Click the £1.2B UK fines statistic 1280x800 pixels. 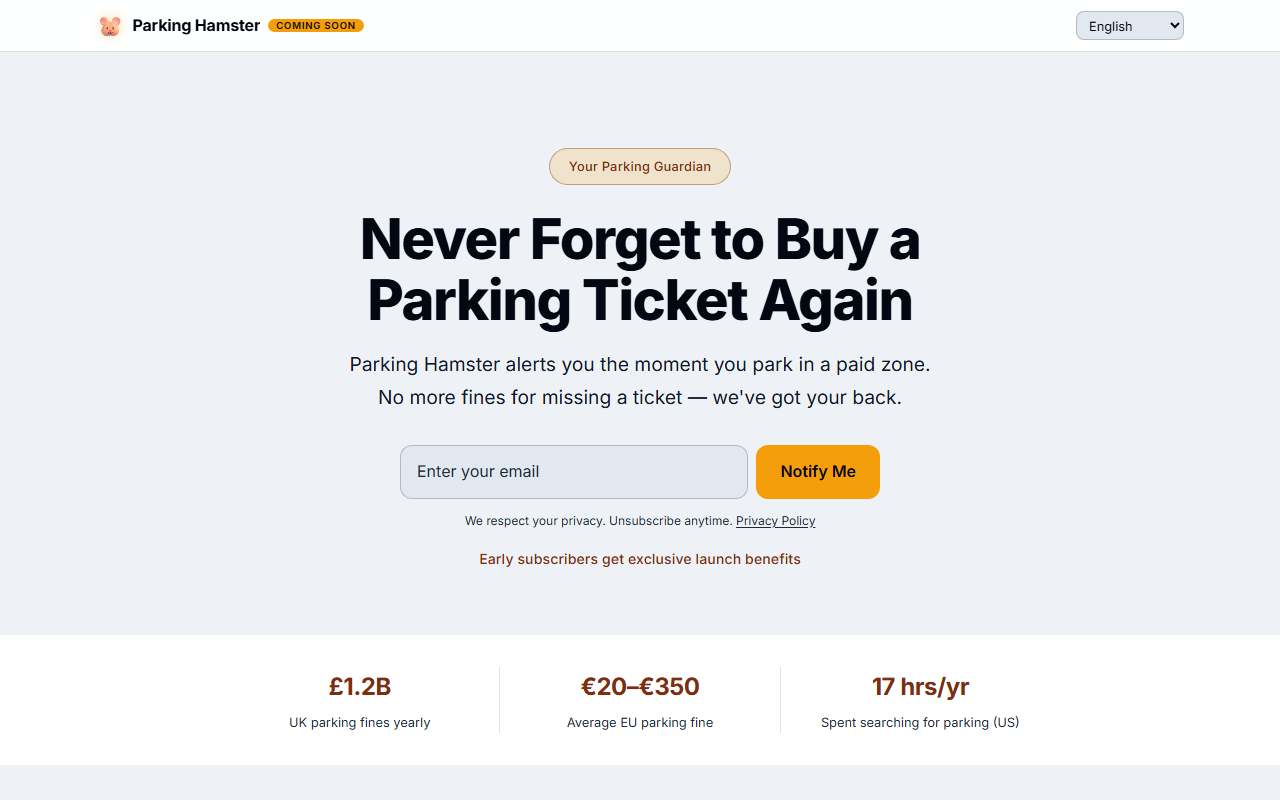pos(359,687)
